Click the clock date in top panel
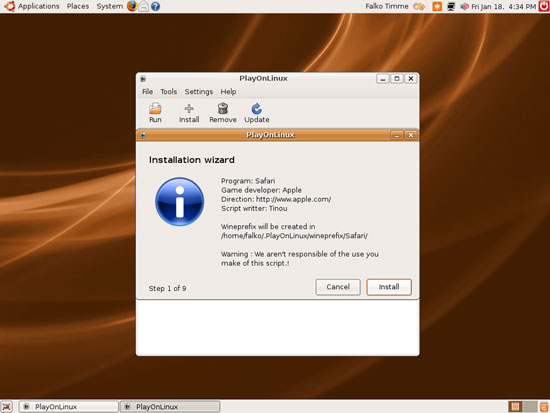Viewport: 550px width, 413px height. [x=503, y=6]
